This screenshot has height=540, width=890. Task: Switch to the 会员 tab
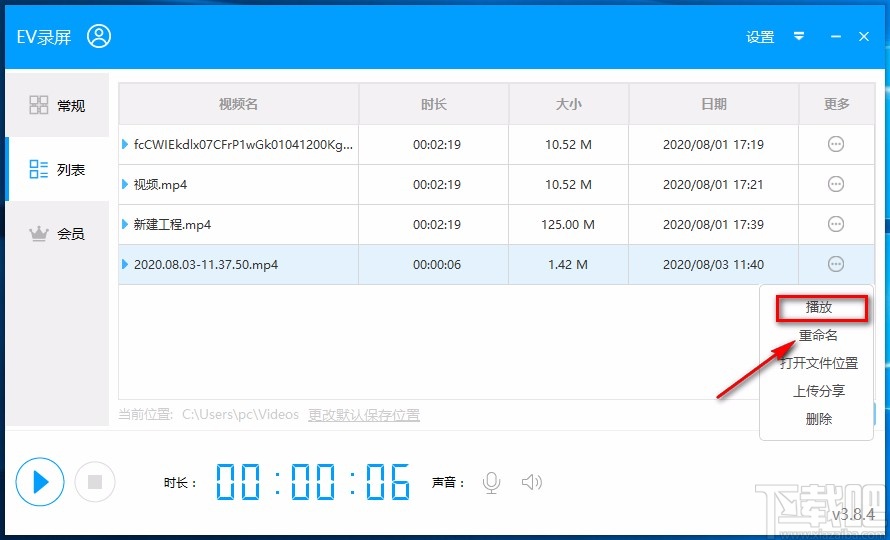[57, 233]
